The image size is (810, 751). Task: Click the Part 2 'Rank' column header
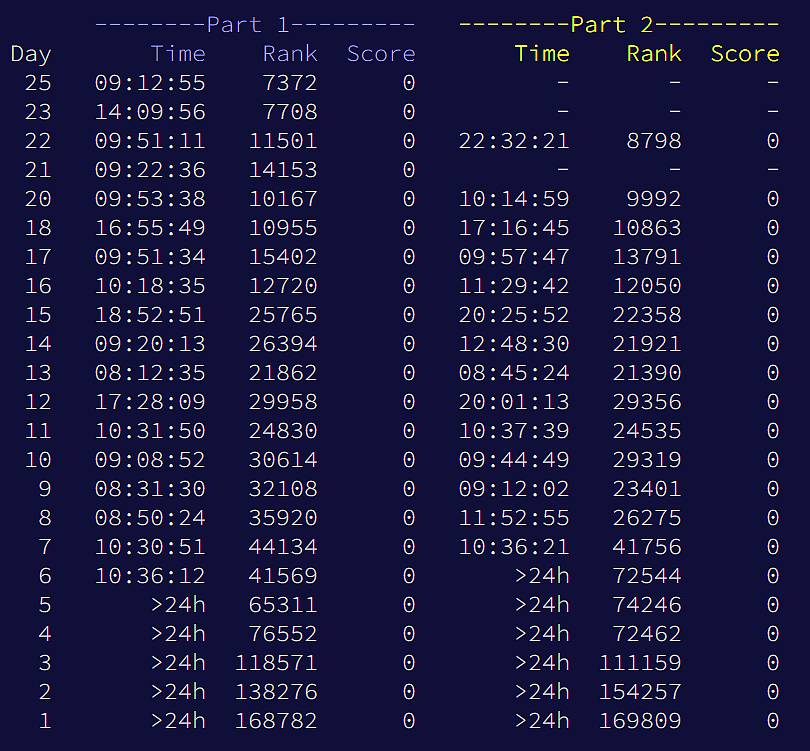click(x=653, y=54)
